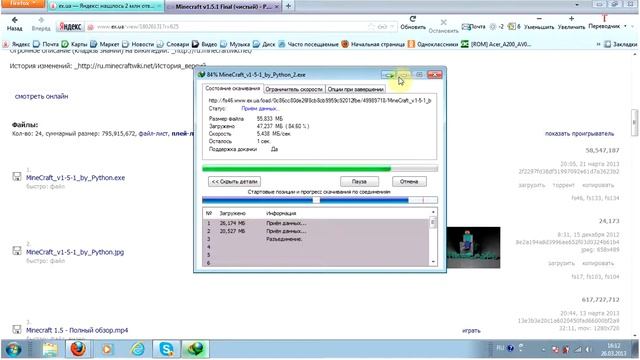Open Почта mail icon in toolbar
The image size is (640, 360).
click(473, 27)
